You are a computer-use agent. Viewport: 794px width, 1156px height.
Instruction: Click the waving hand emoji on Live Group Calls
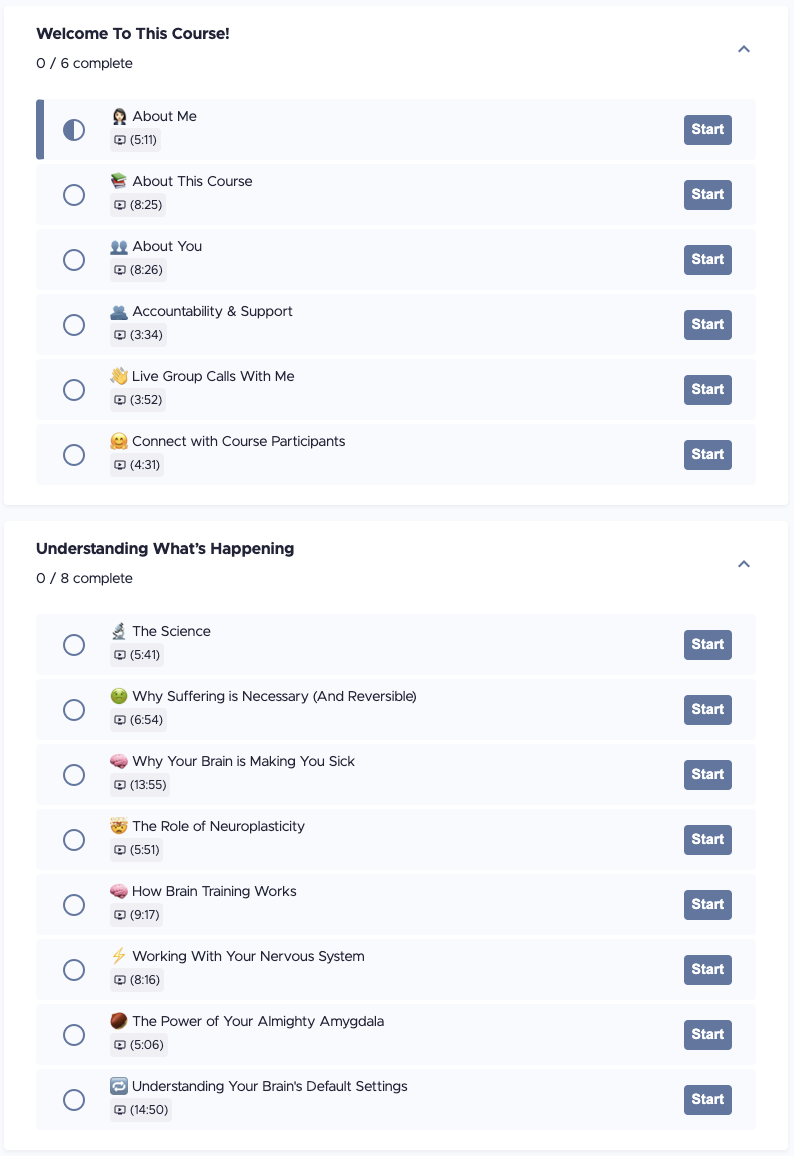[x=119, y=376]
